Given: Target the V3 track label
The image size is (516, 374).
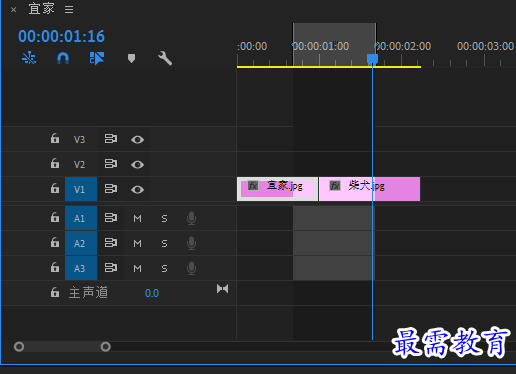Looking at the screenshot, I should pos(79,139).
